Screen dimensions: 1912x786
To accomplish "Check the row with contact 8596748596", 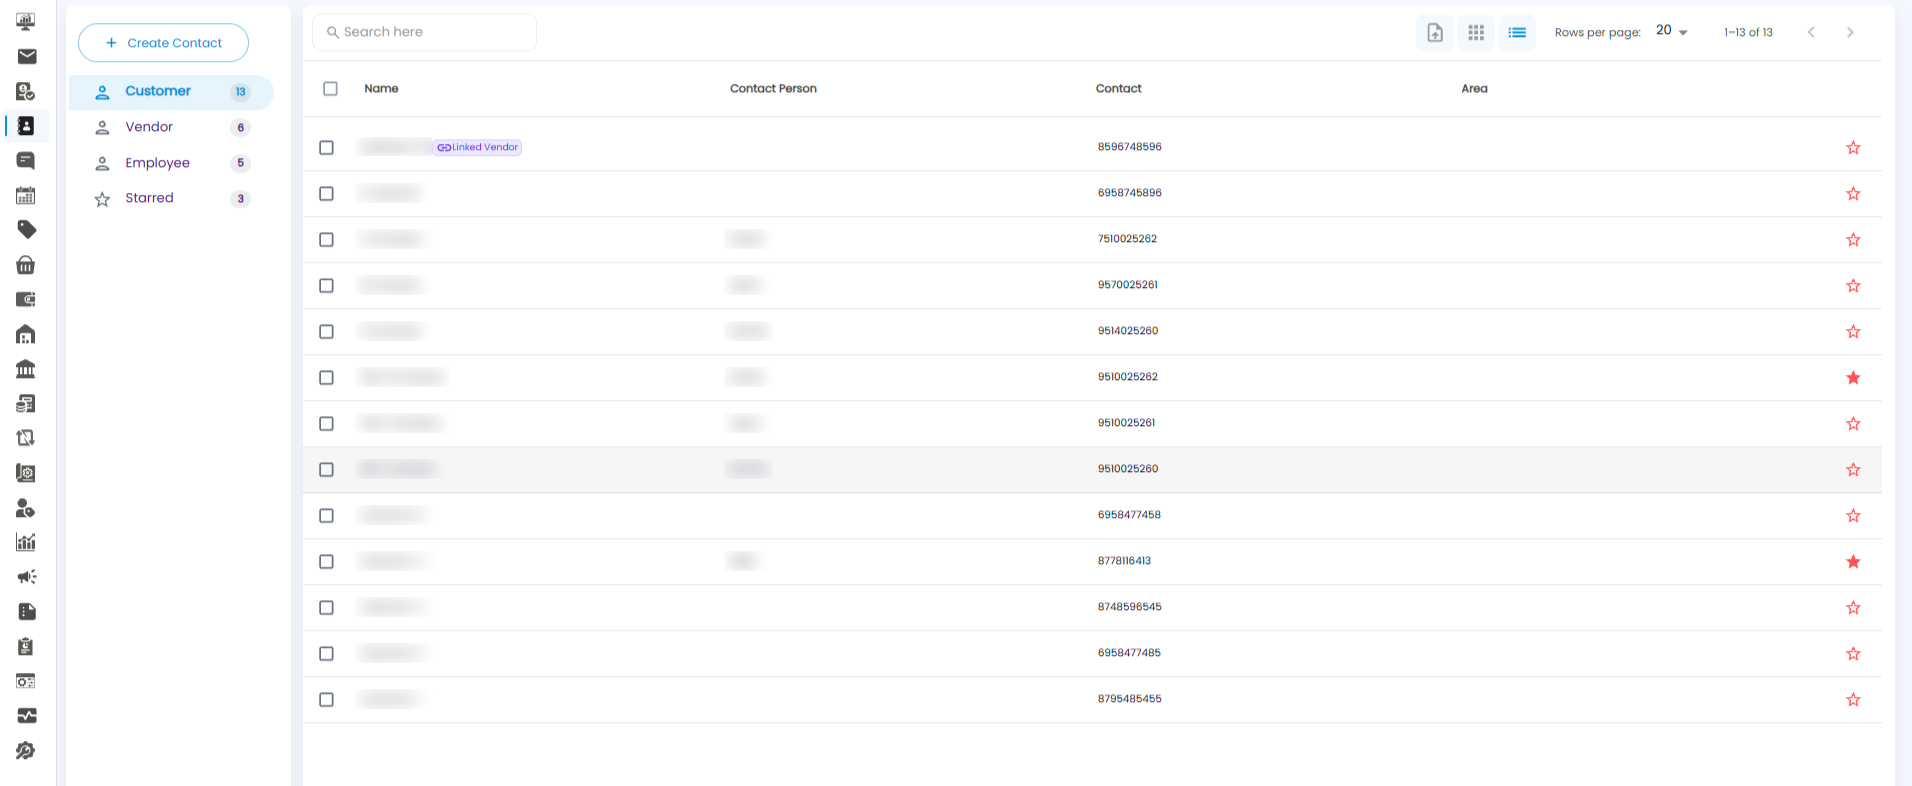I will 326,148.
